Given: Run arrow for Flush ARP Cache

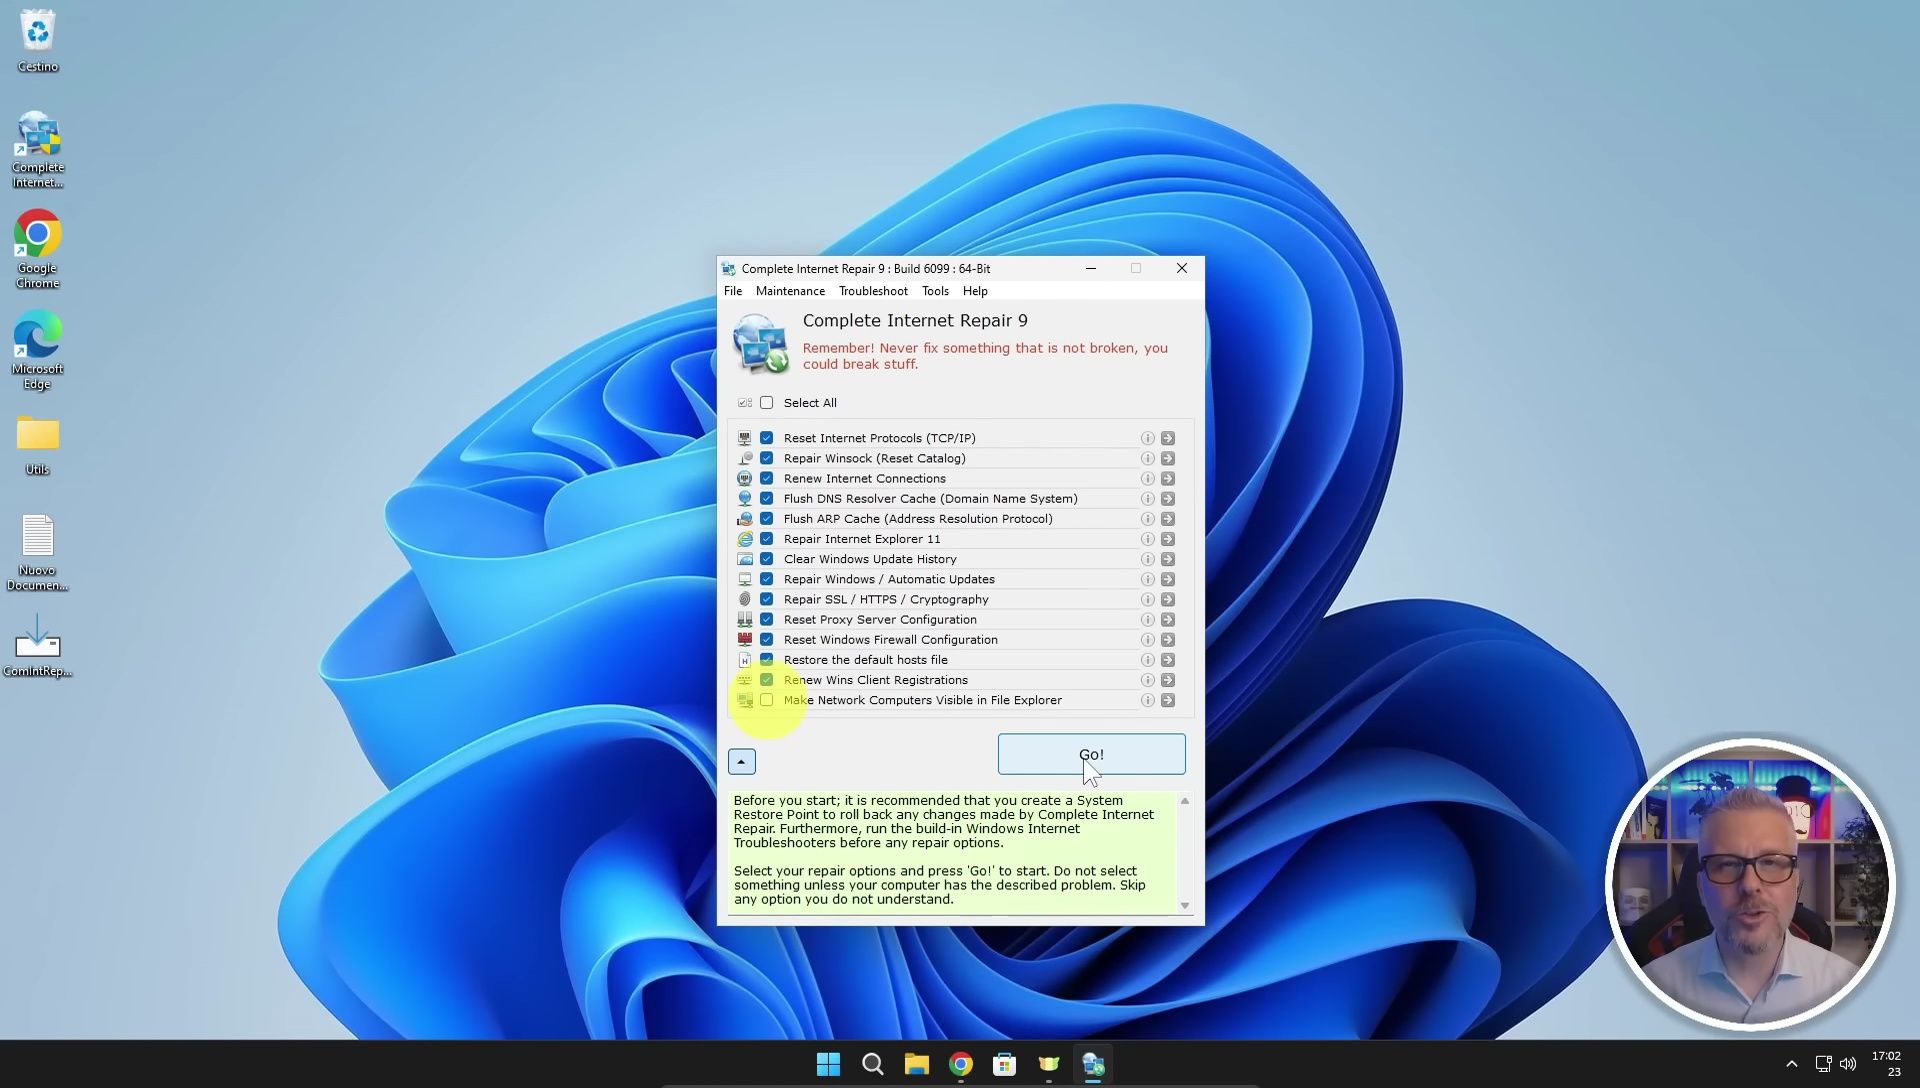Looking at the screenshot, I should pyautogui.click(x=1167, y=518).
